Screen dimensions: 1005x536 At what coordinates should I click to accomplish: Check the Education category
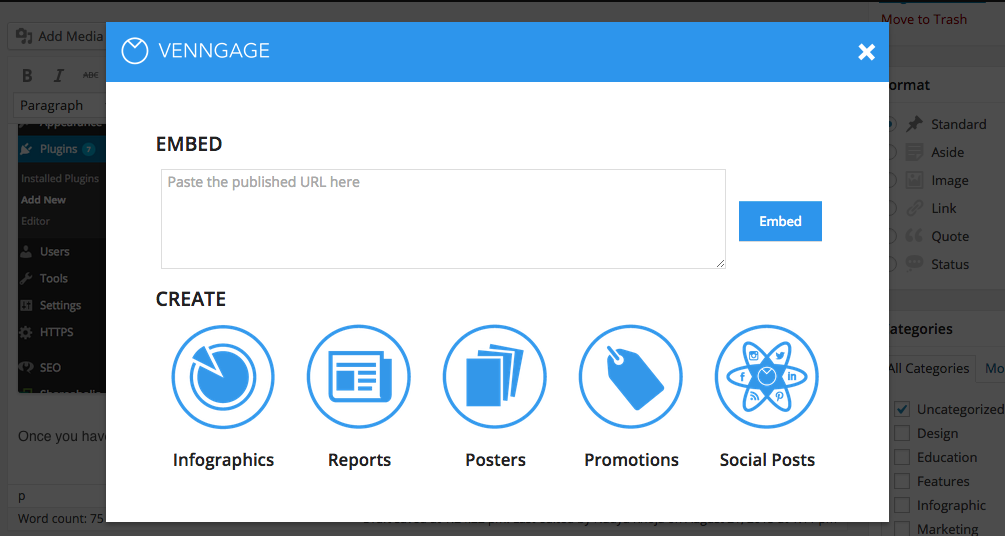click(x=902, y=457)
